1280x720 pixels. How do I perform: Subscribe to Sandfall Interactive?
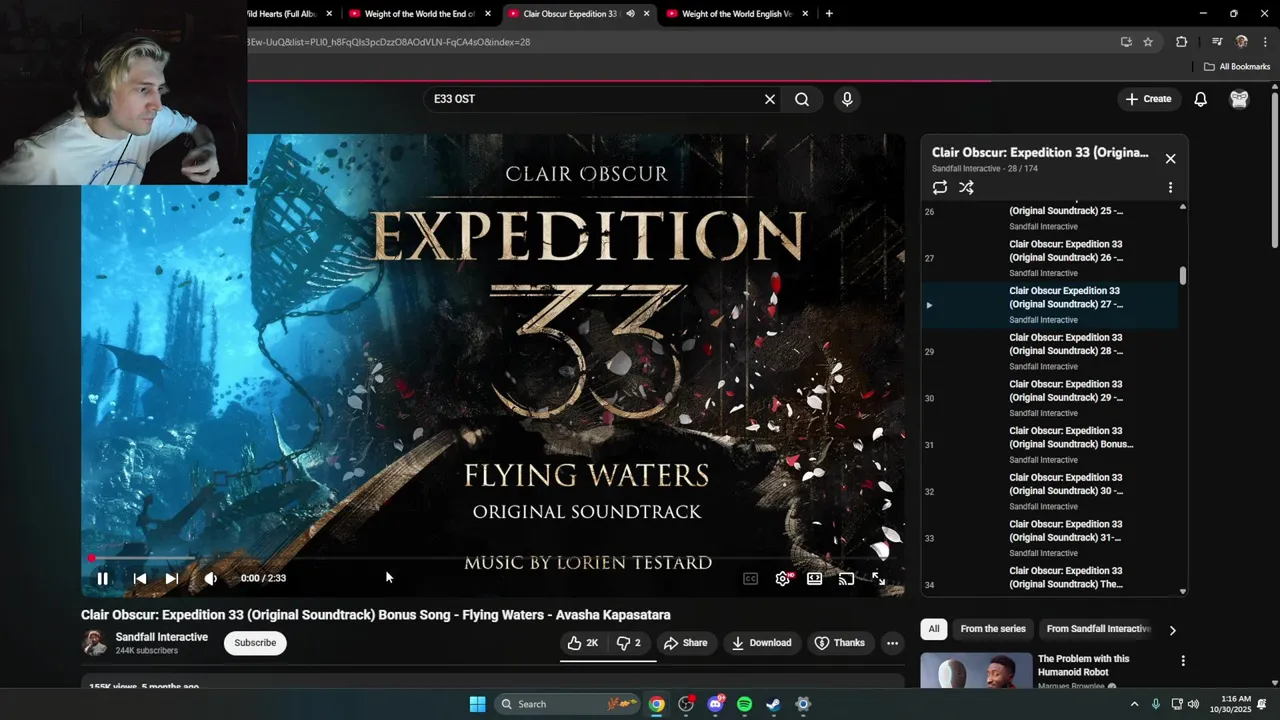click(255, 643)
